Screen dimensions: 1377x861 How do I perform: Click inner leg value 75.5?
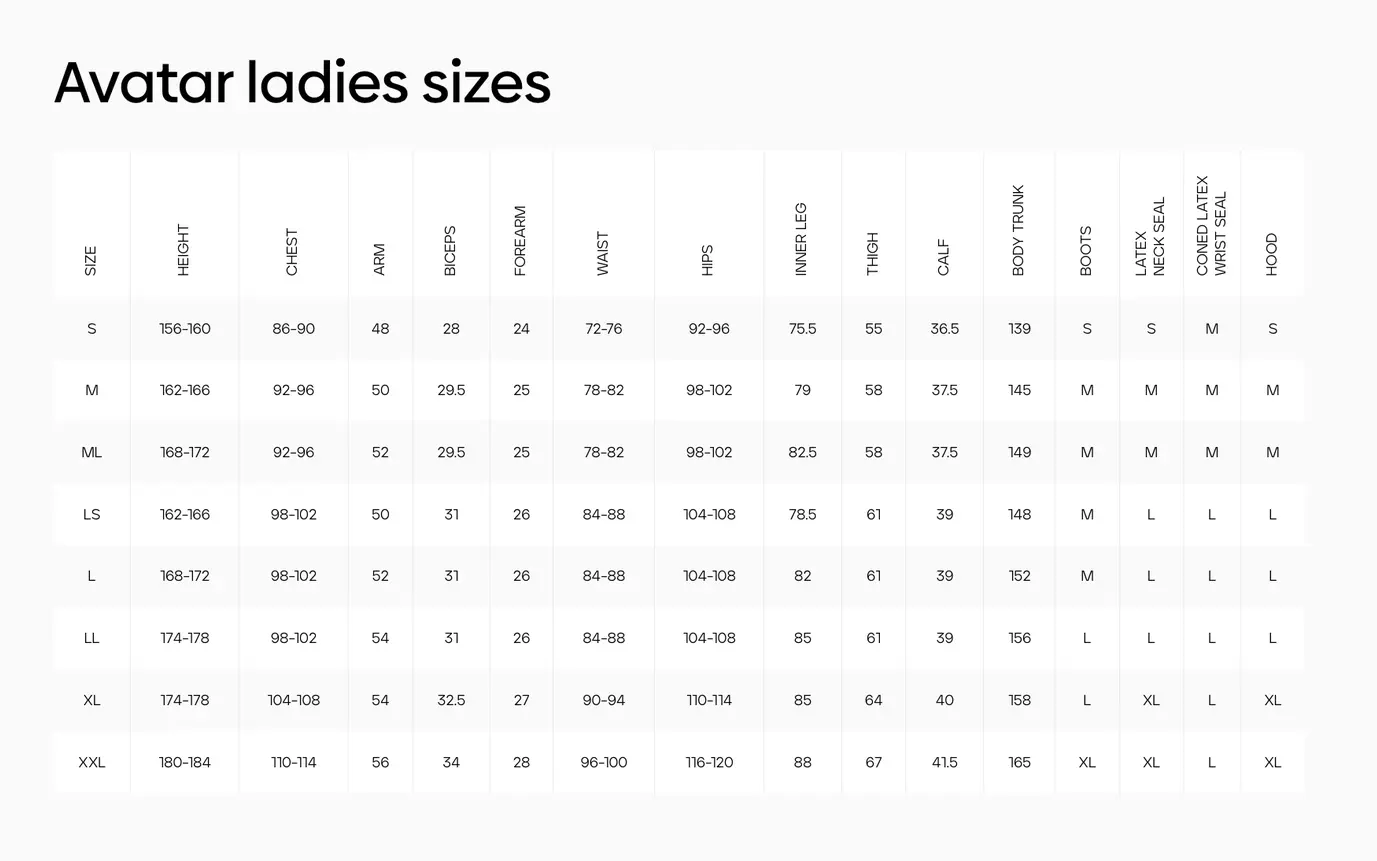(802, 328)
